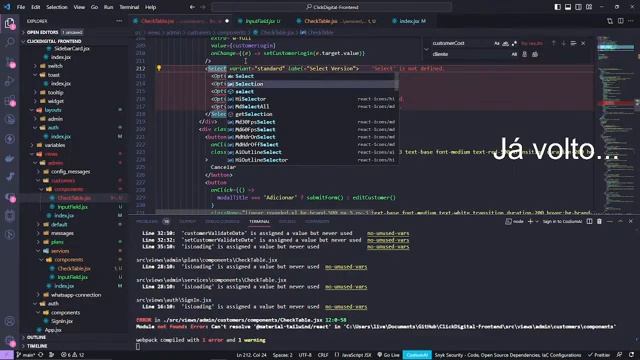Screen dimensions: 640x360
Task: Click split terminal icon in panel
Action: [x=589, y=221]
